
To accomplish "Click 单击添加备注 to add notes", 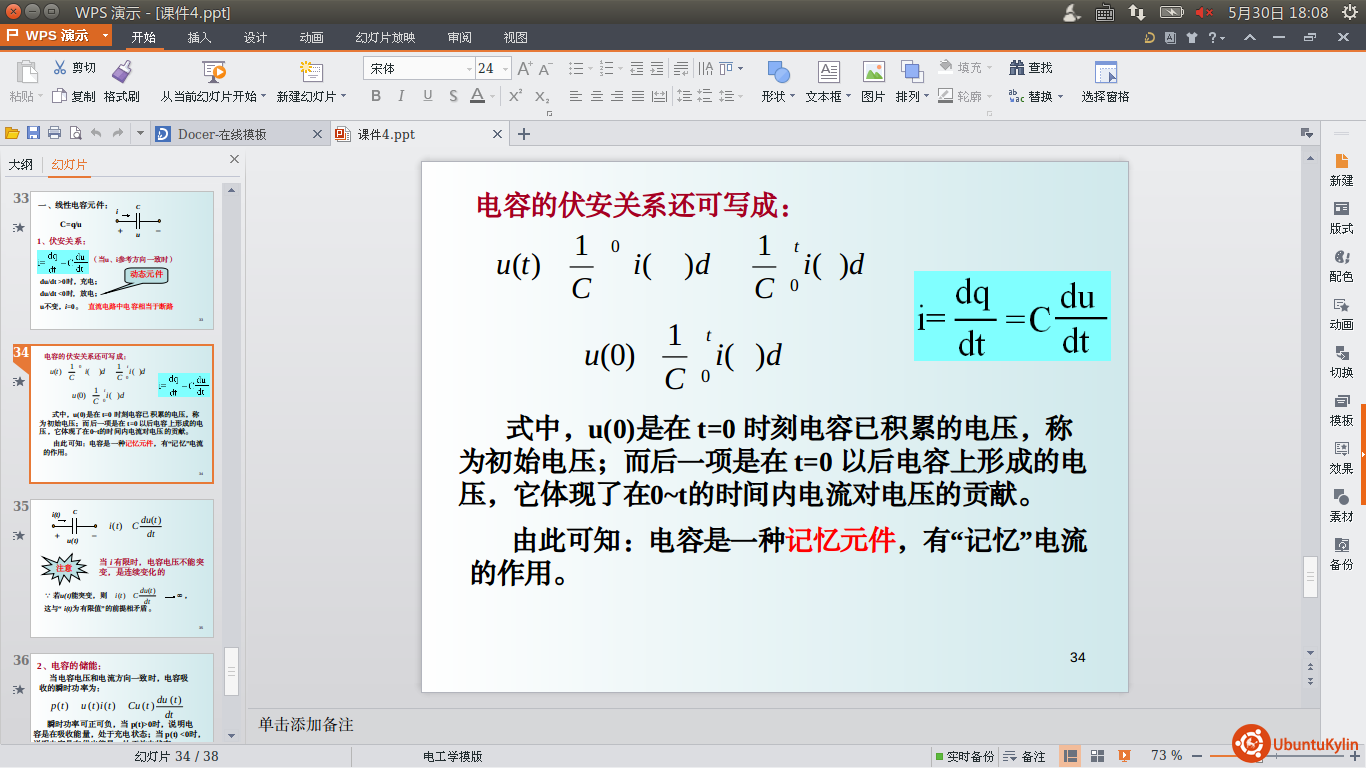I will click(306, 724).
